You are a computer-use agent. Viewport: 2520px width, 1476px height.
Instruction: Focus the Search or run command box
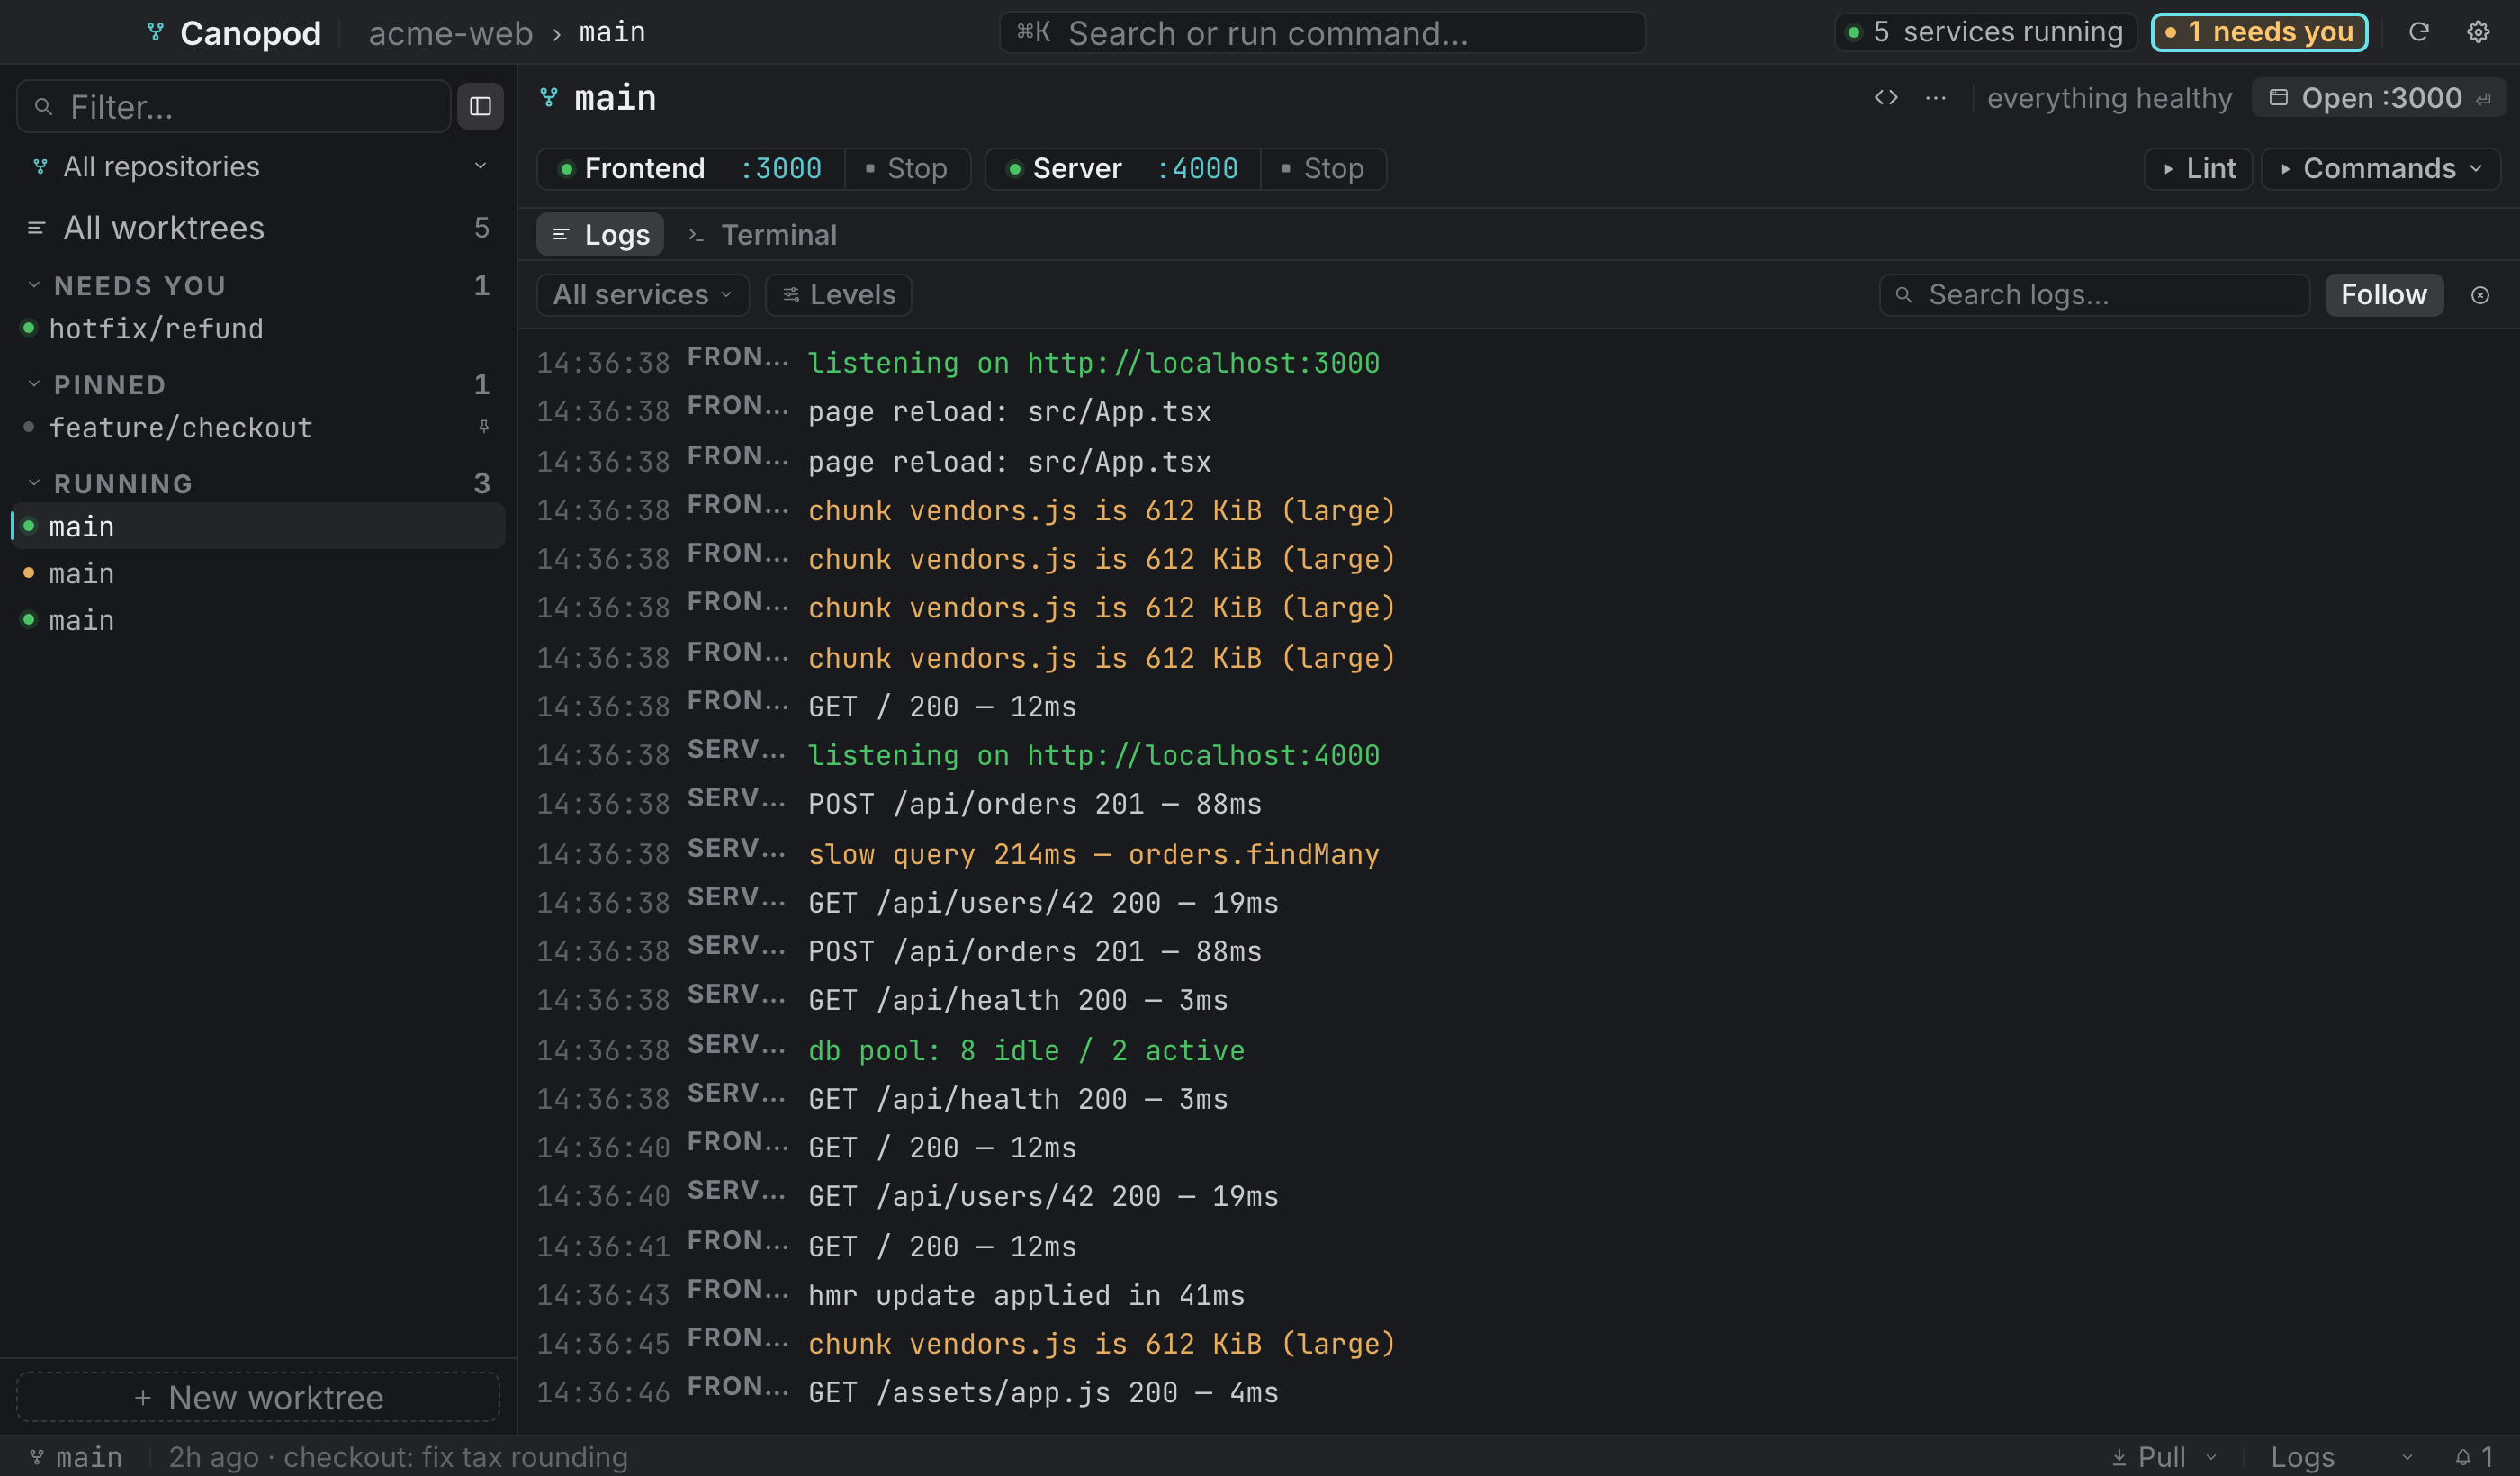click(x=1322, y=32)
